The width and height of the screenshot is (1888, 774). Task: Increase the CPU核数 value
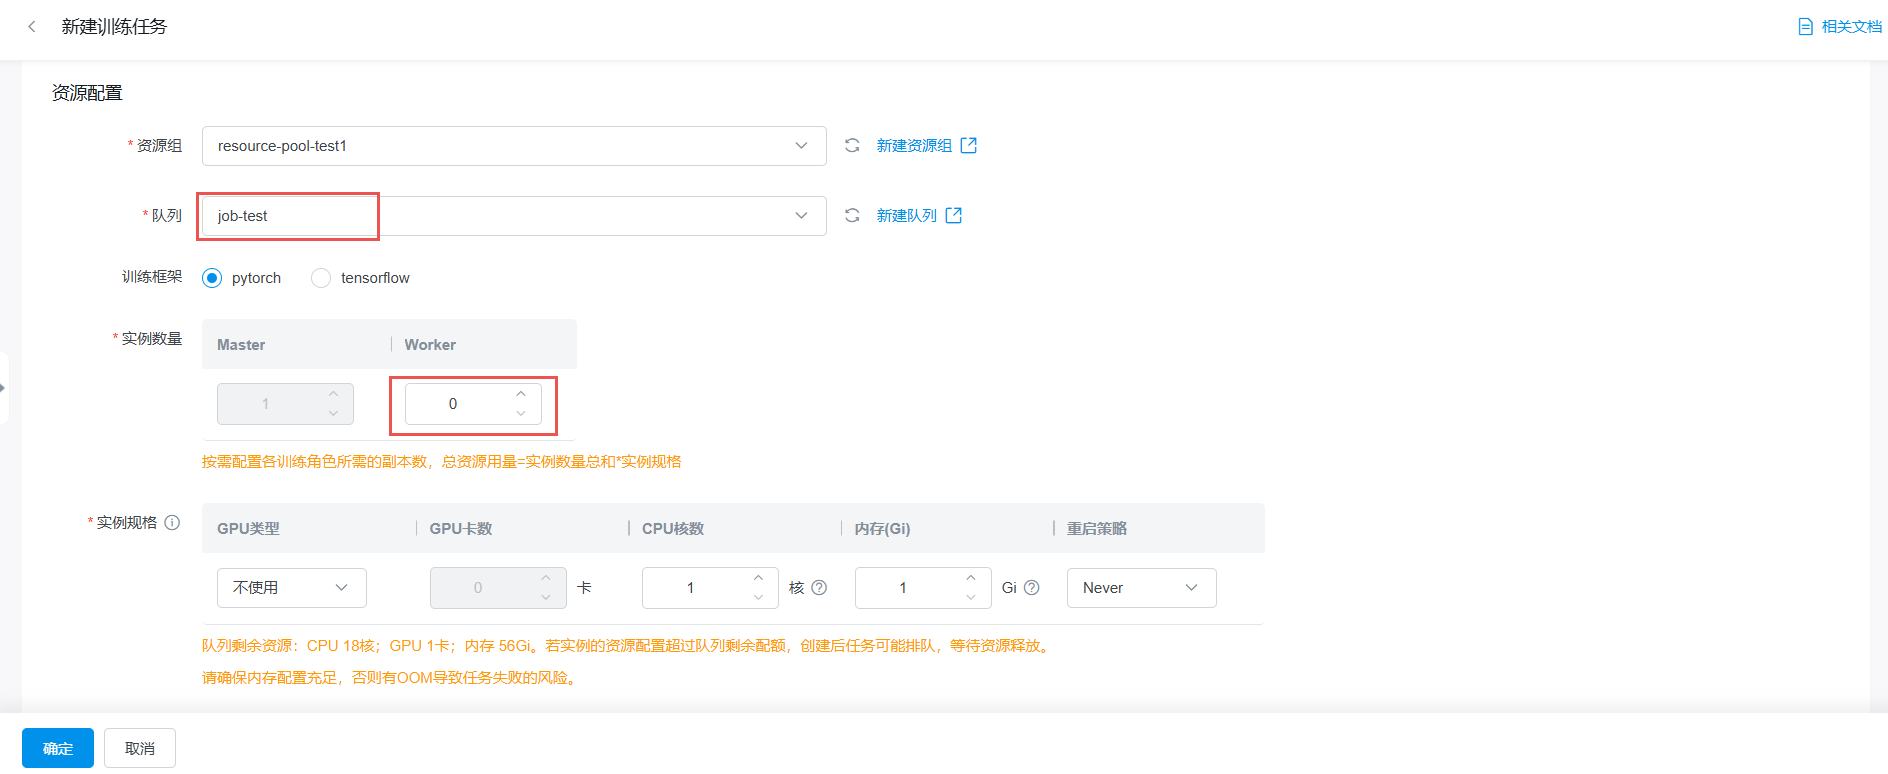[758, 578]
